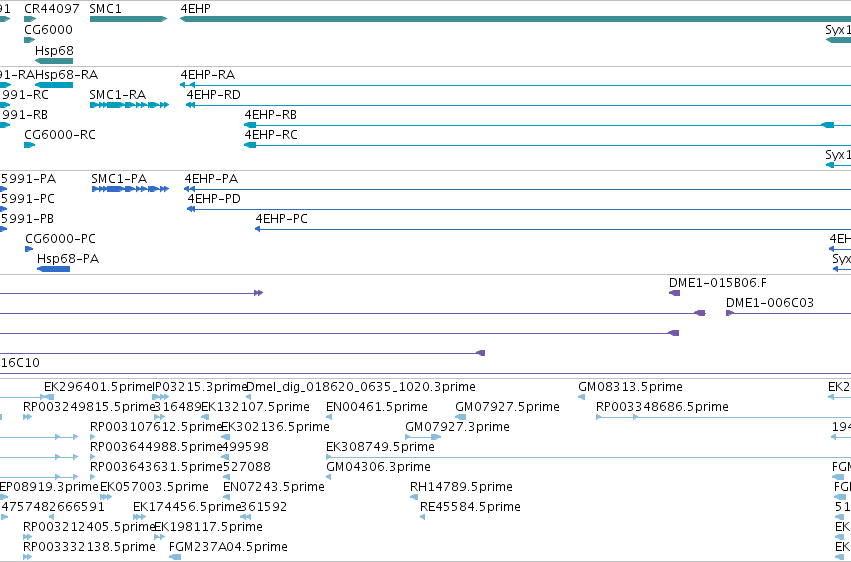Select CG6000 gene glyph
Image resolution: width=851 pixels, height=562 pixels.
[29, 40]
